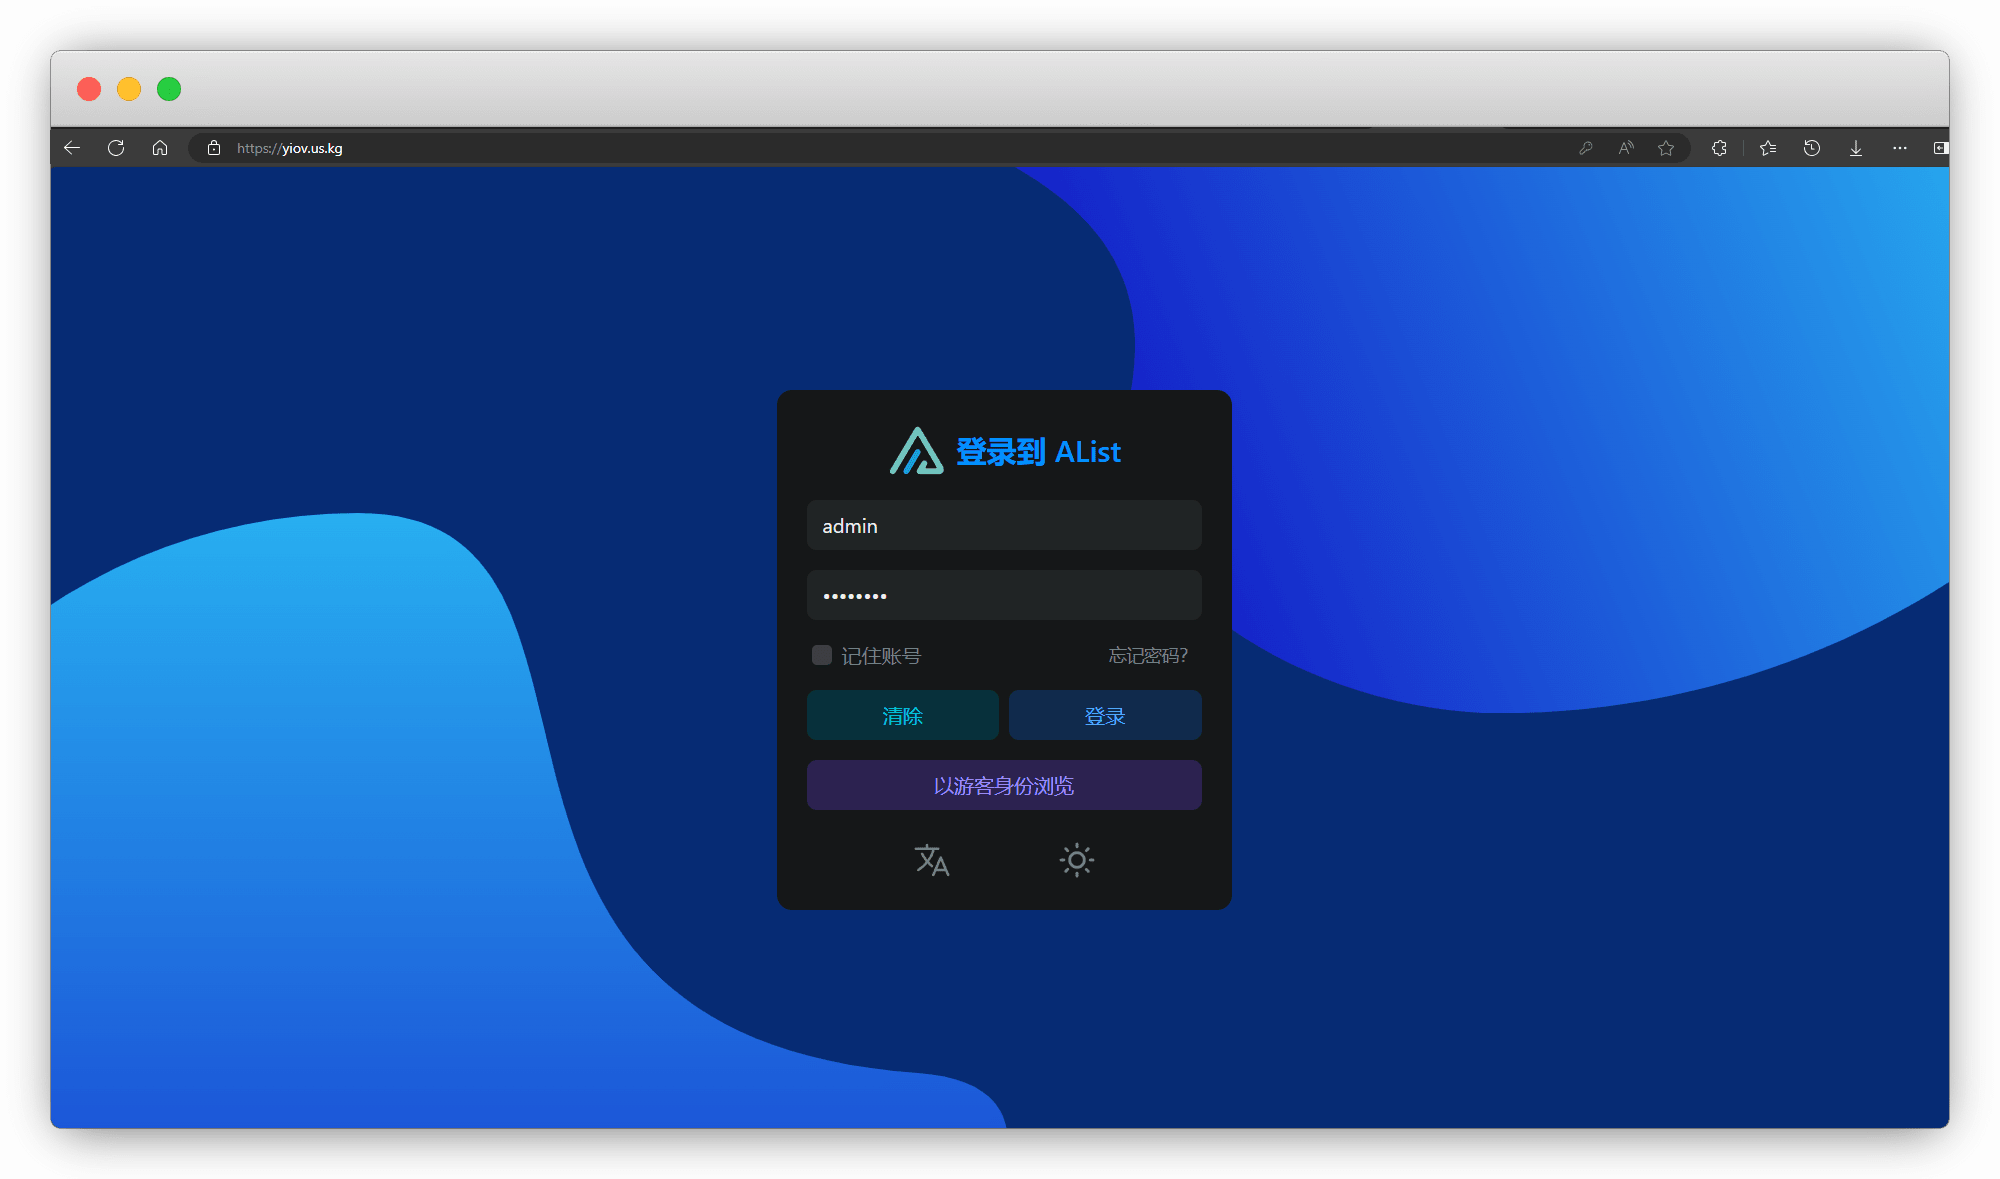
Task: Open browser extensions puzzle icon
Action: click(1719, 148)
